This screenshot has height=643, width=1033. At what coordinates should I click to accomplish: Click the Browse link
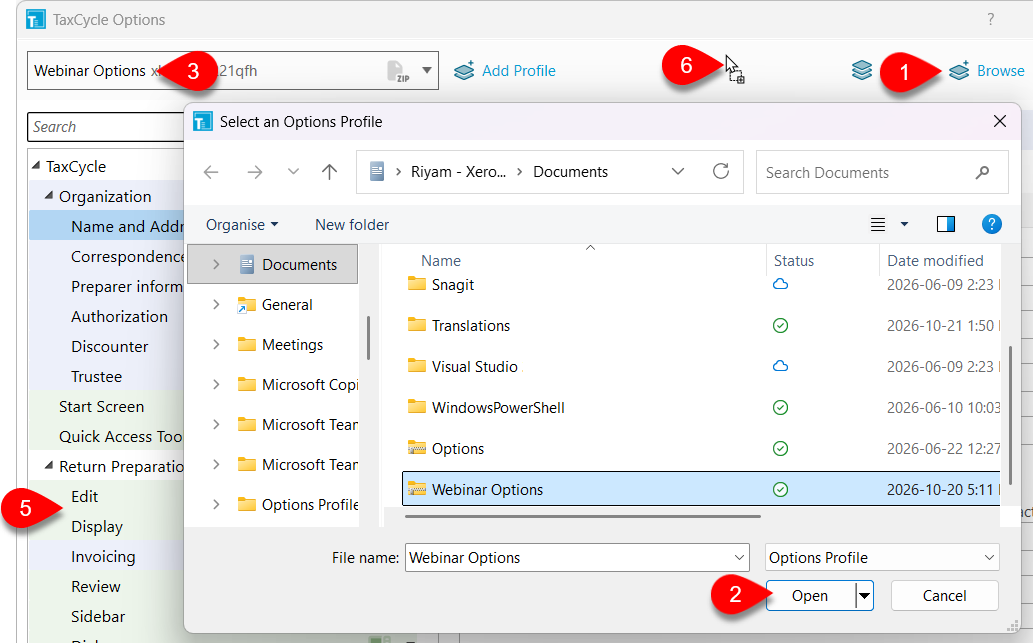[1000, 70]
